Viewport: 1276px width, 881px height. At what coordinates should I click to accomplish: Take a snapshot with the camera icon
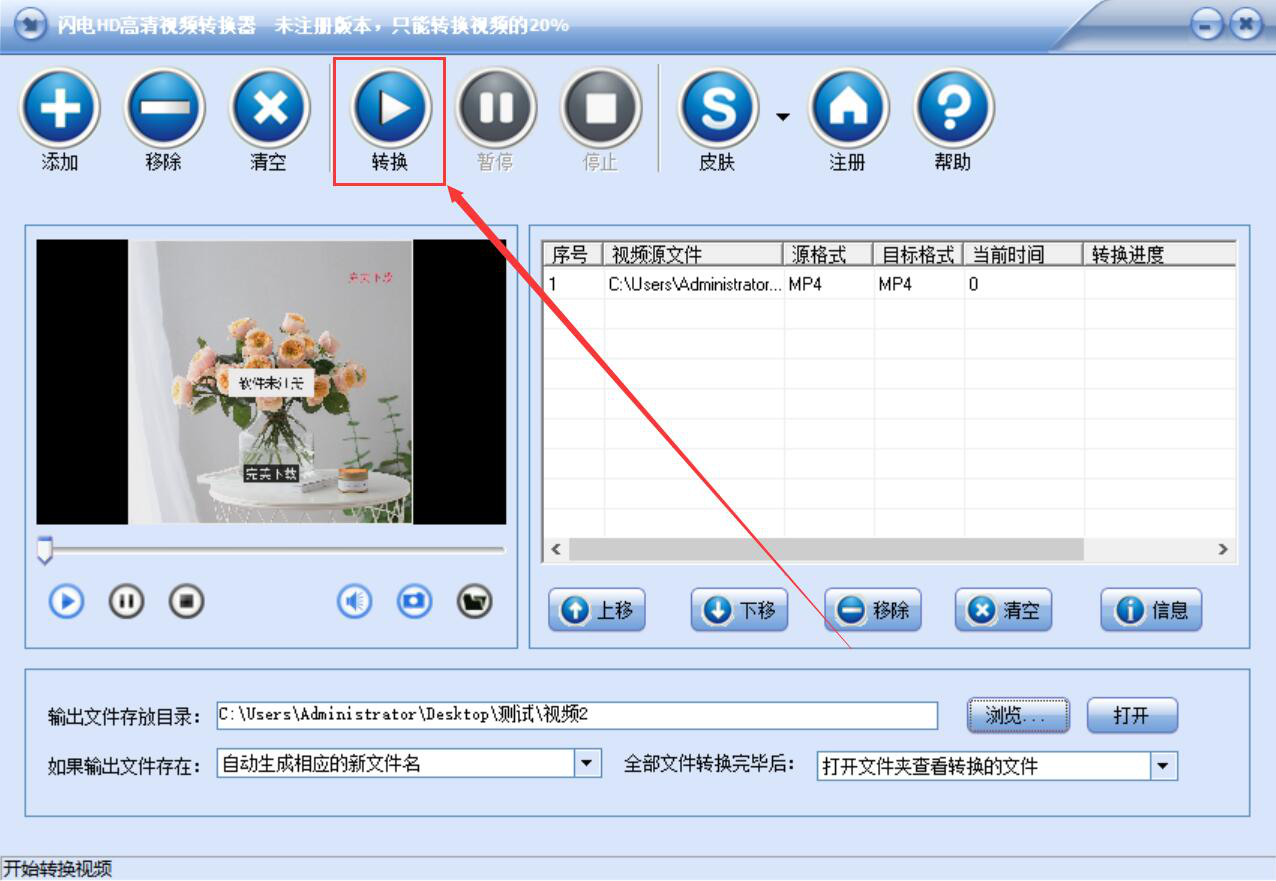pos(415,601)
